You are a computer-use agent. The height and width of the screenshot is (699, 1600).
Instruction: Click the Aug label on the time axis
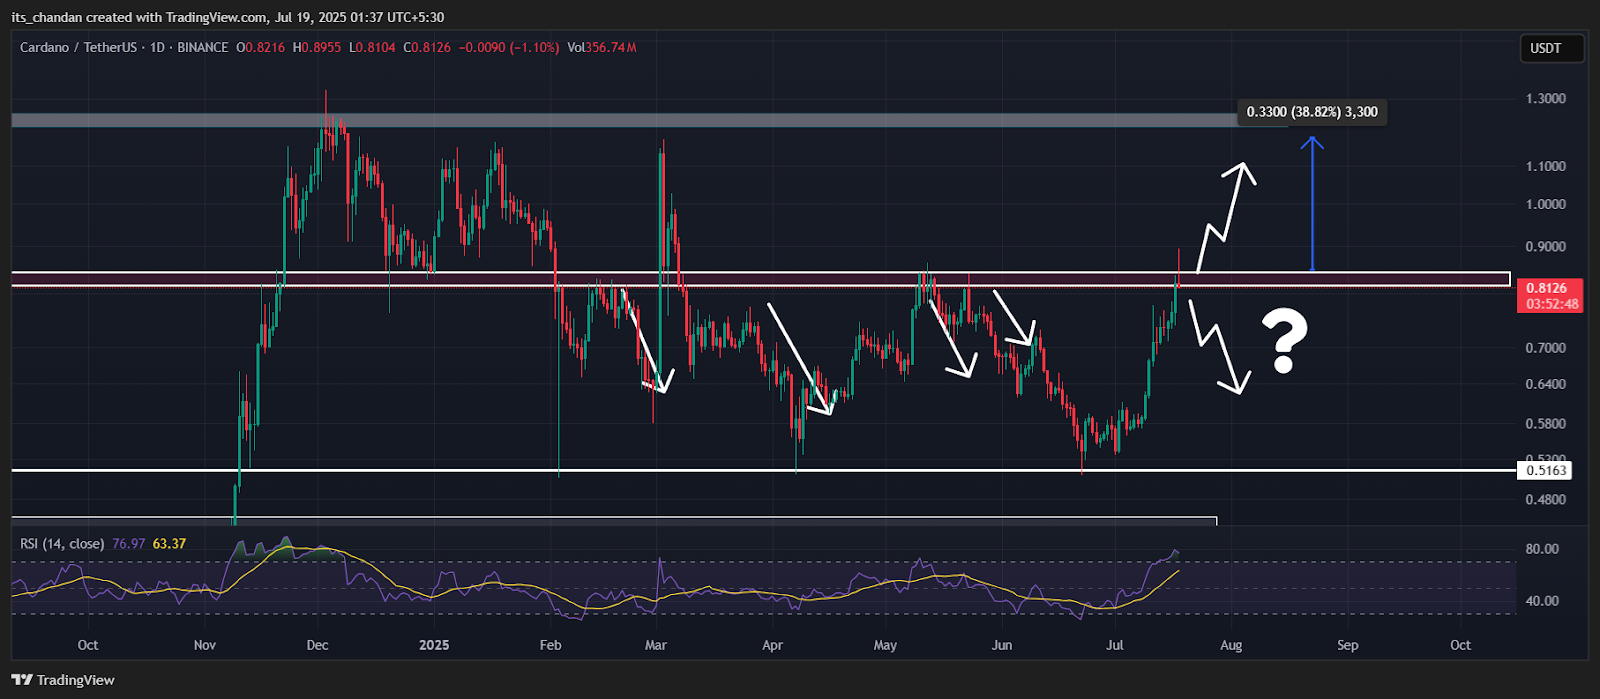1231,645
